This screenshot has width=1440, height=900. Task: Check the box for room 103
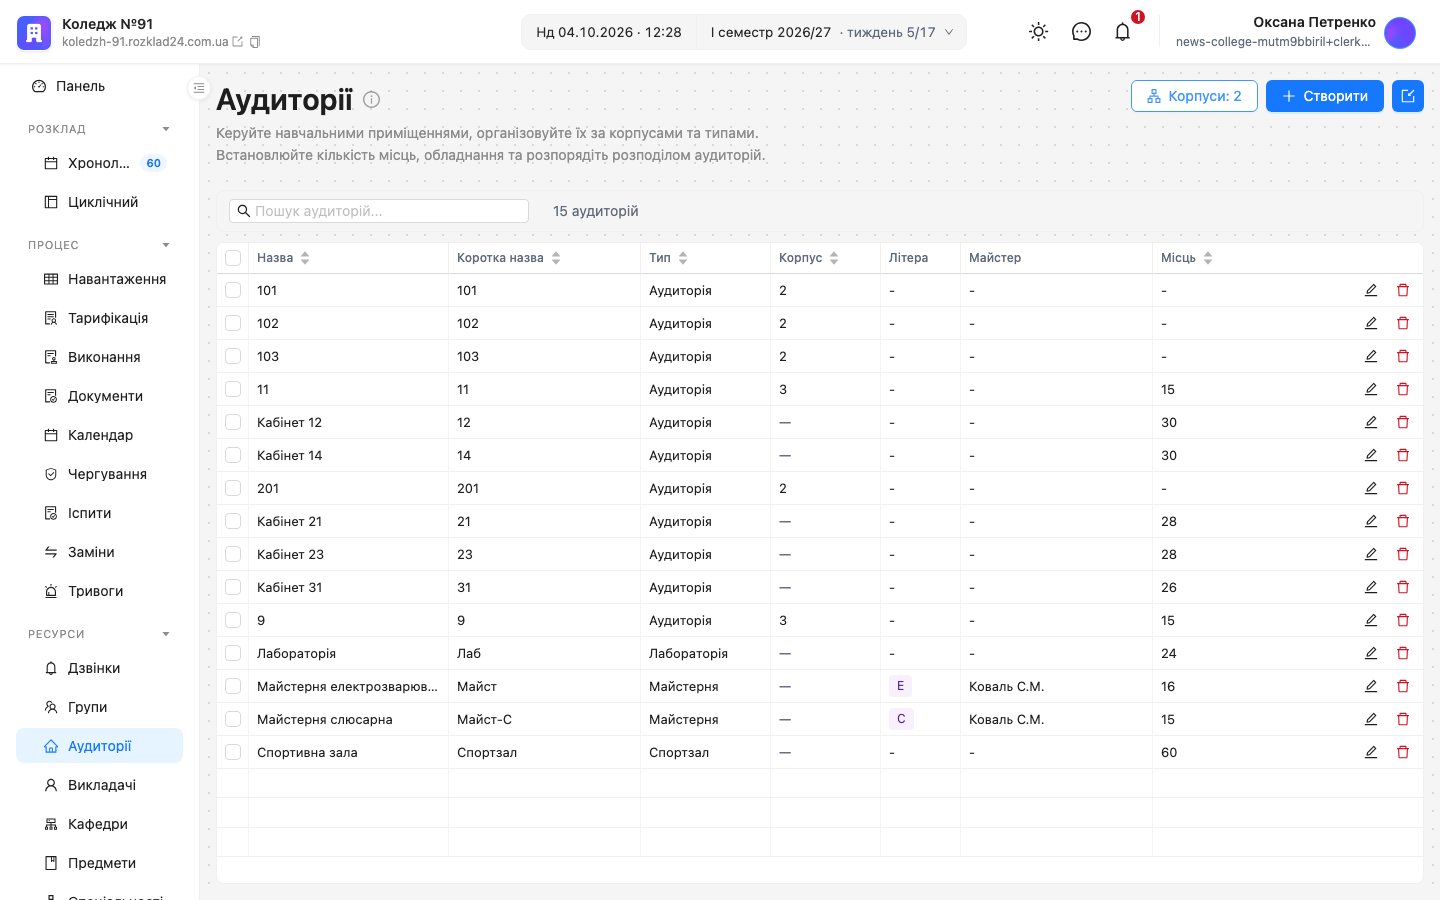(x=233, y=356)
